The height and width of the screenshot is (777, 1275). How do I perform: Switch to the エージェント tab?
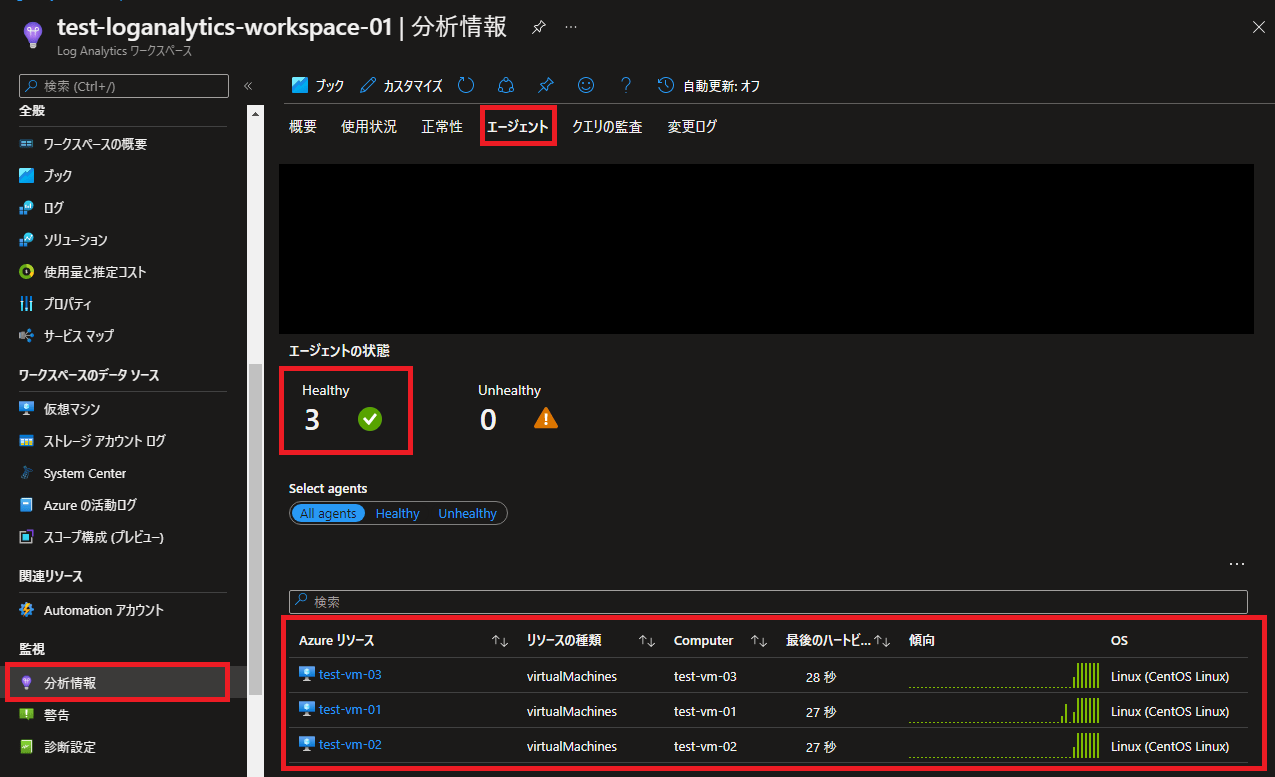pyautogui.click(x=518, y=127)
